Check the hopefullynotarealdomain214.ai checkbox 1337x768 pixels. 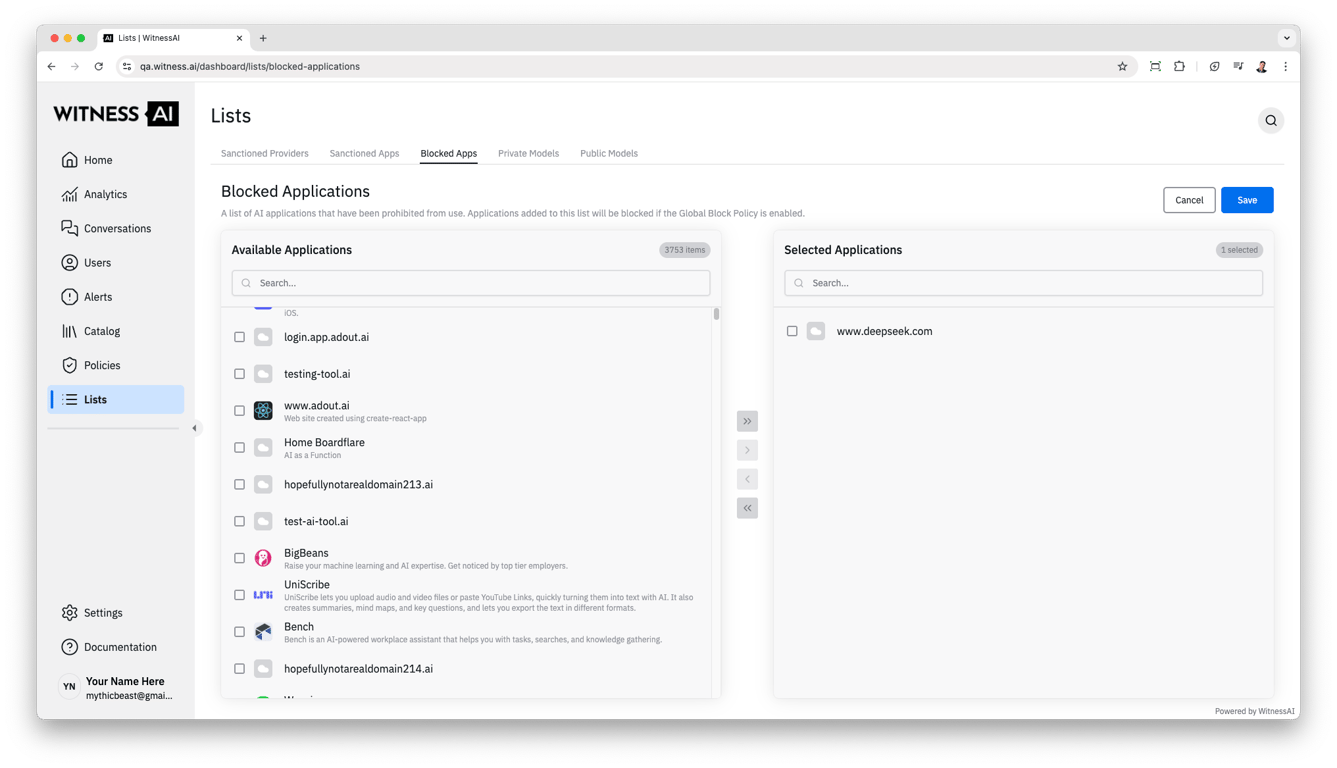click(239, 669)
